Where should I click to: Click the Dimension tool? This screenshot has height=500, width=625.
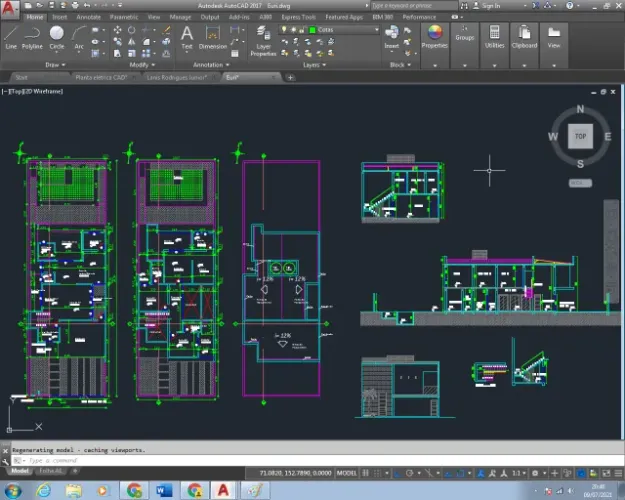click(x=212, y=37)
